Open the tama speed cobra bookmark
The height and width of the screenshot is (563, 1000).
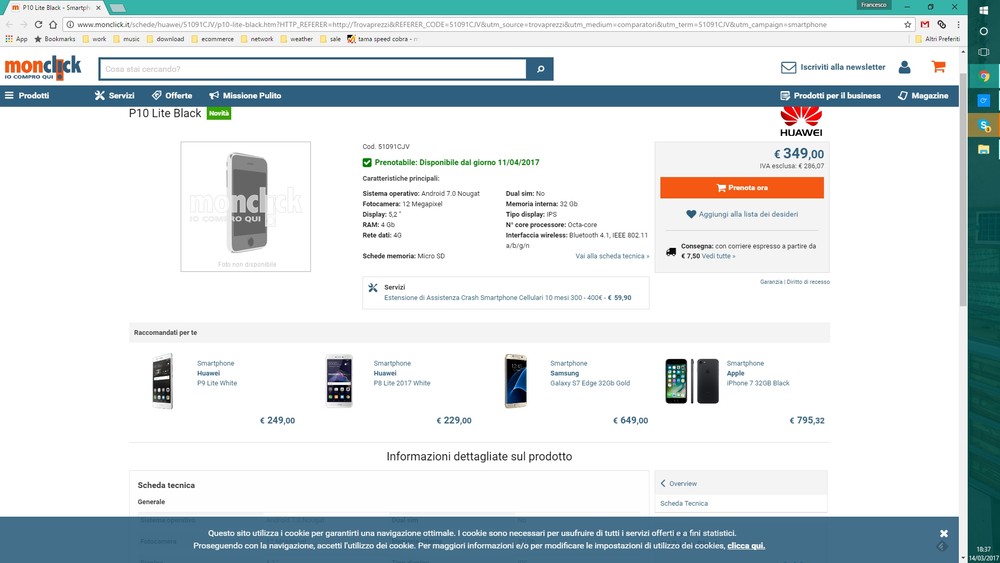pos(383,39)
